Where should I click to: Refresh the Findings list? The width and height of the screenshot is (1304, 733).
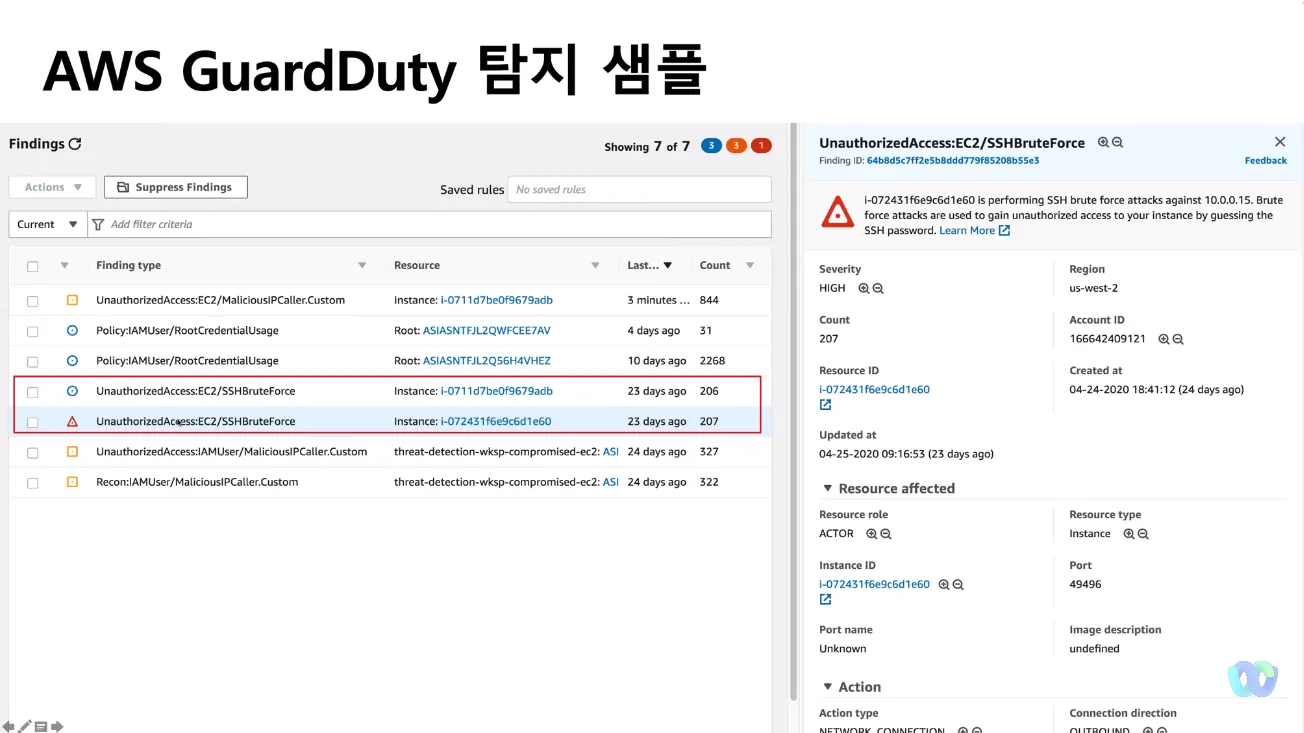click(x=75, y=144)
